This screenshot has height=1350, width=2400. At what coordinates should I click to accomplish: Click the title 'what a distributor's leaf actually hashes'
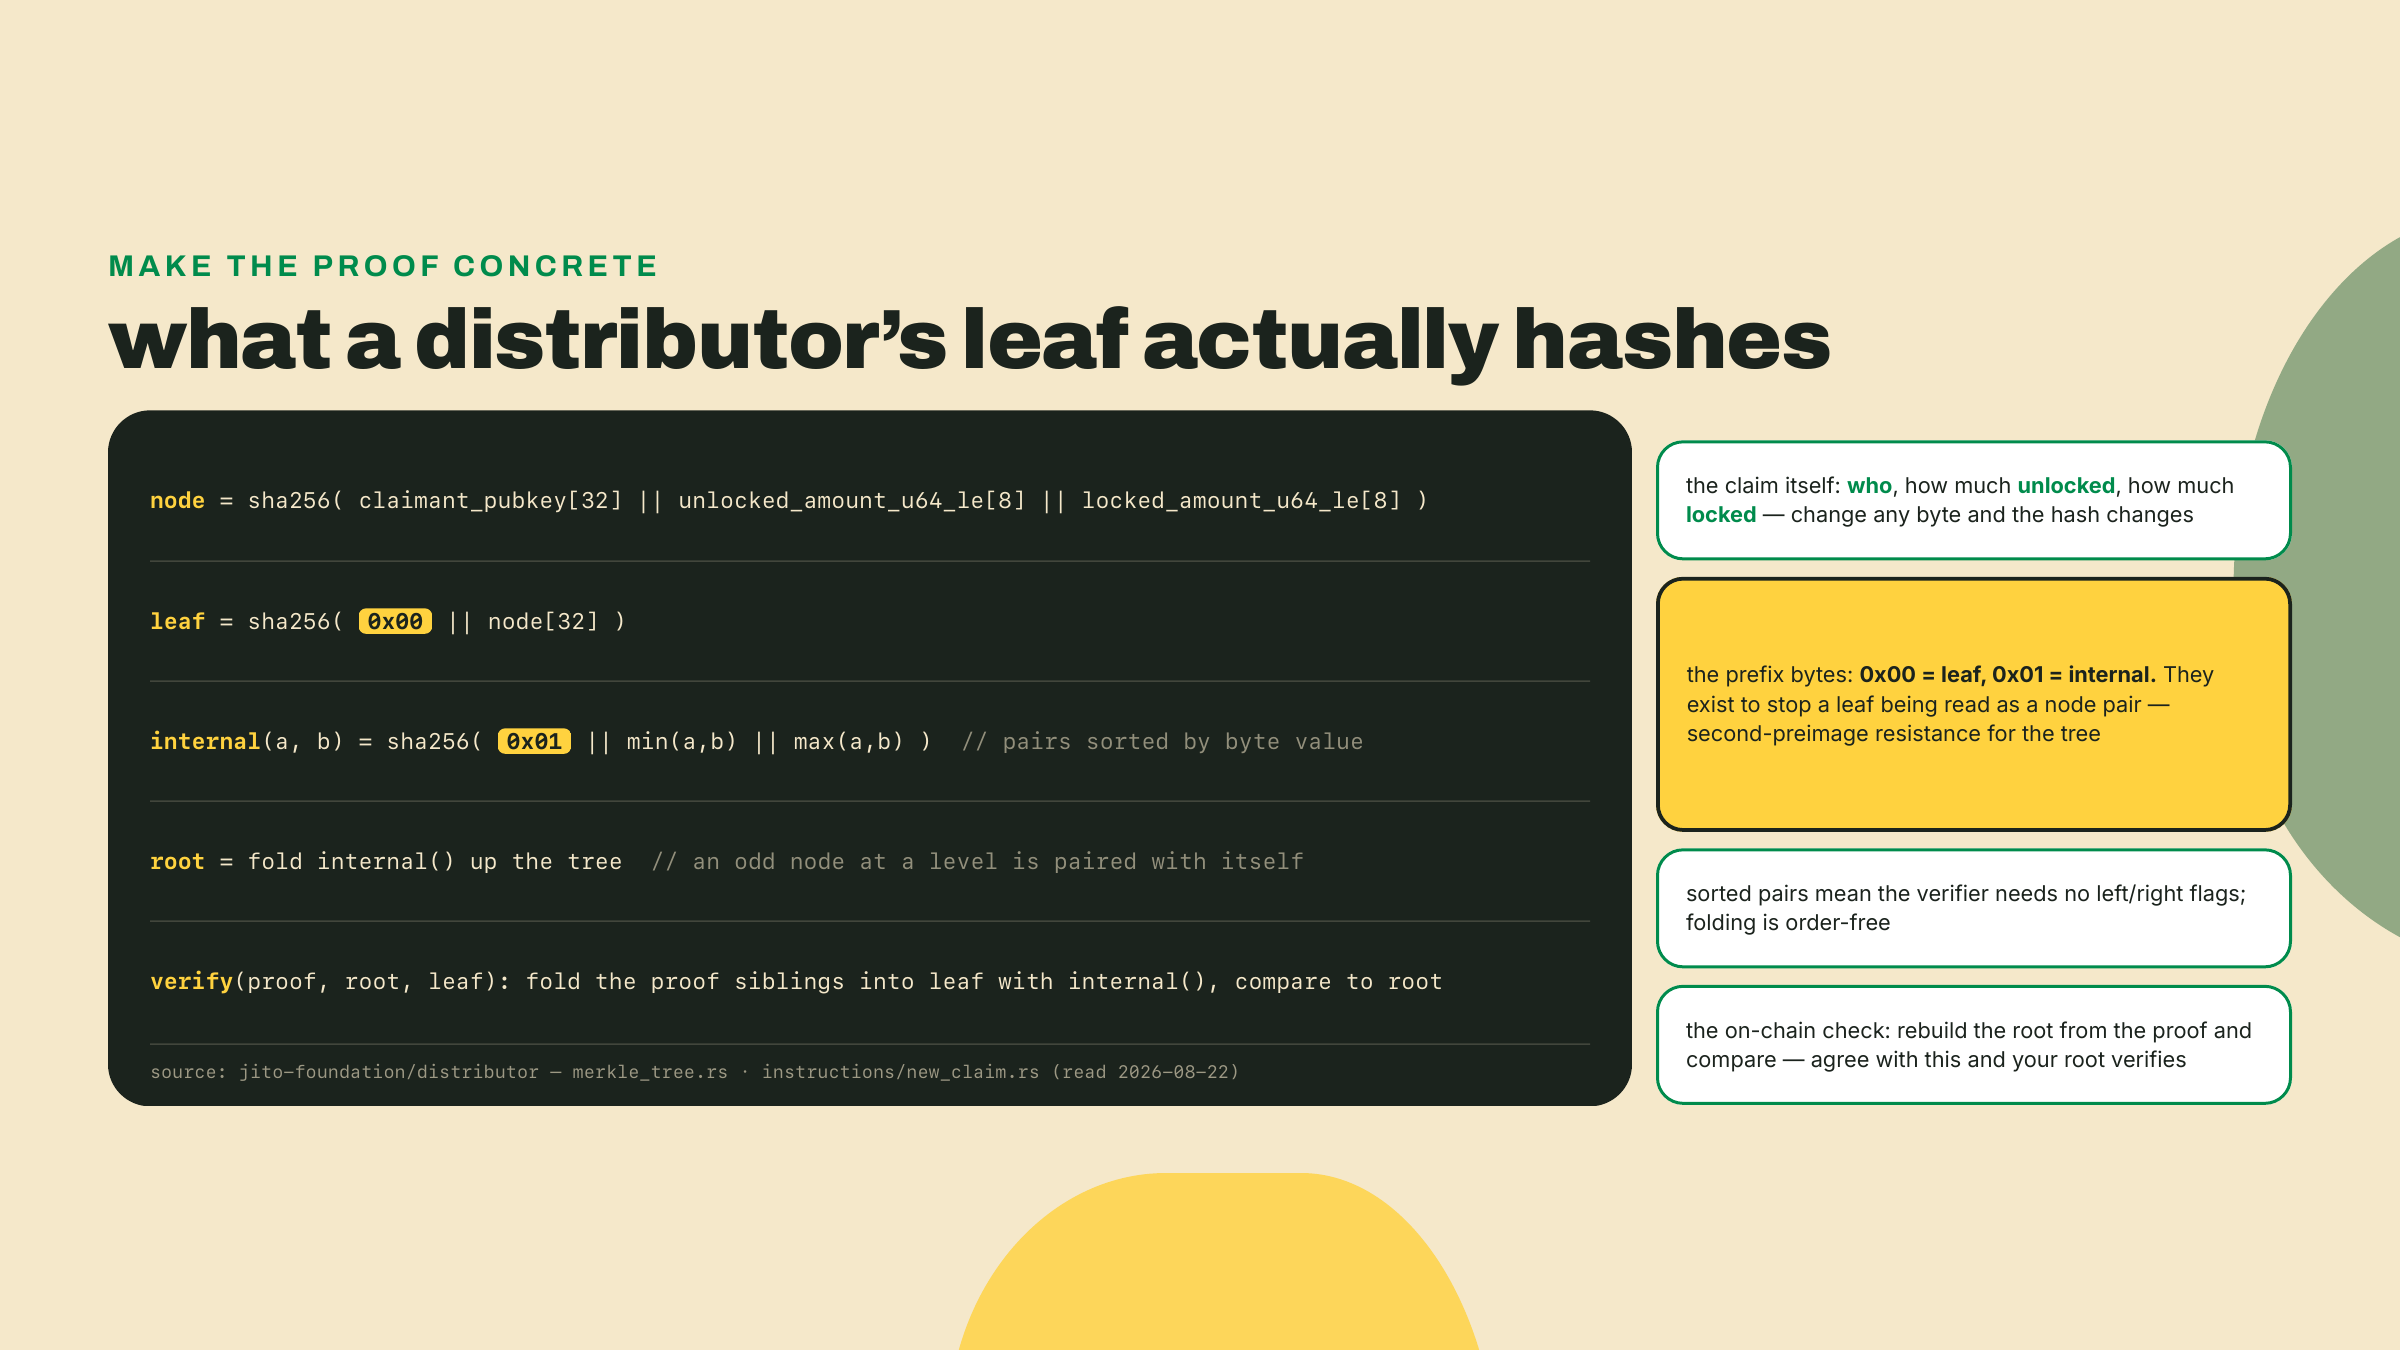(969, 340)
